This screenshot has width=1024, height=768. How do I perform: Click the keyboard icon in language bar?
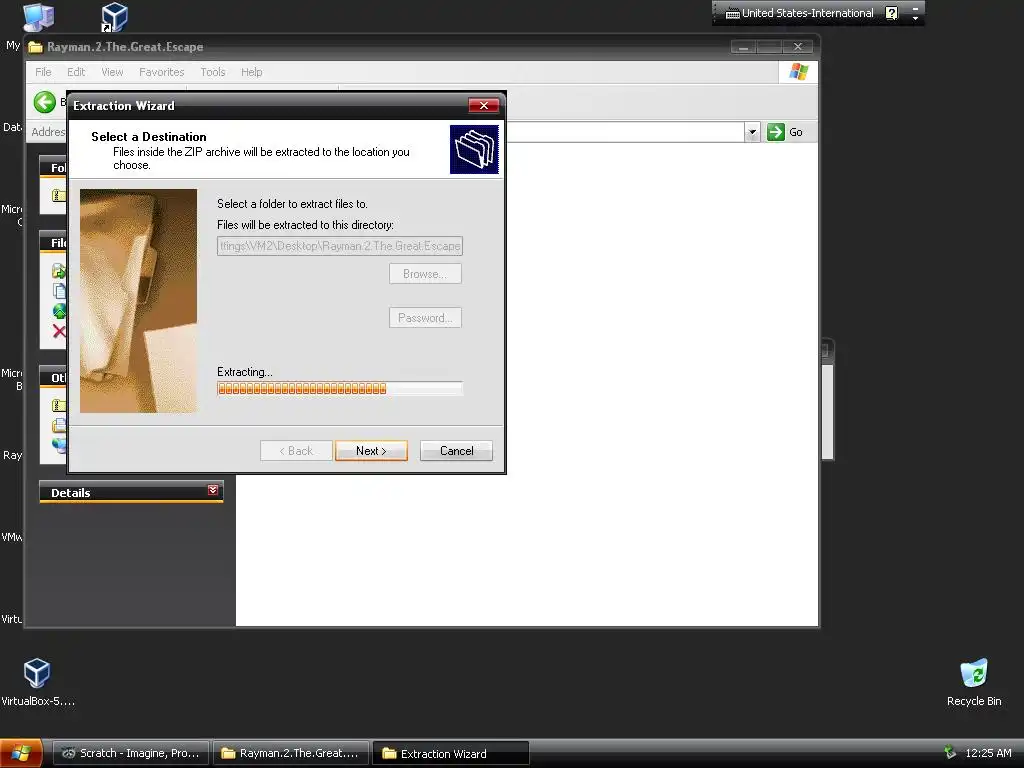click(733, 14)
